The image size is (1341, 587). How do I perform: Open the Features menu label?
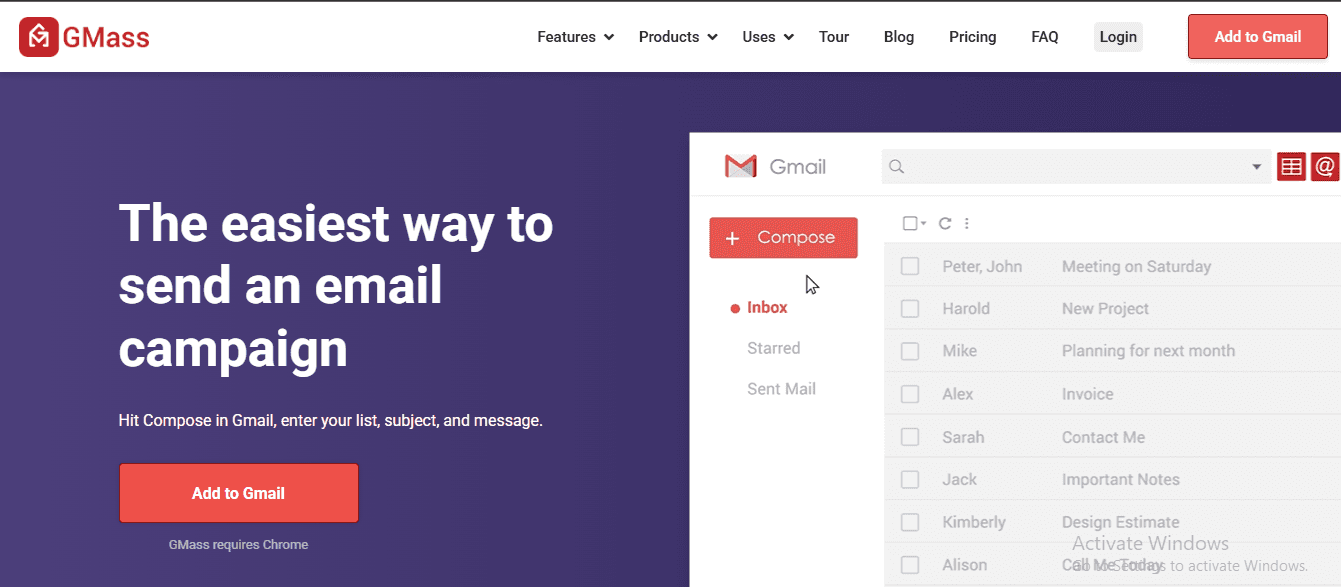pos(566,37)
